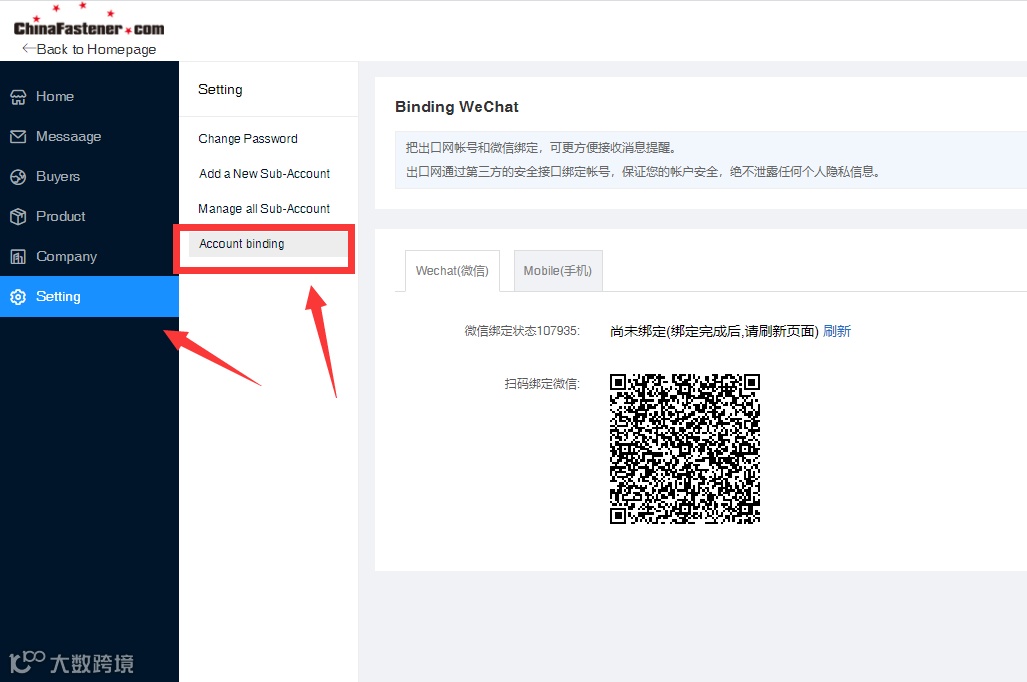Click the WeChat binding QR code
Screen dimensions: 1027x682
tap(684, 449)
